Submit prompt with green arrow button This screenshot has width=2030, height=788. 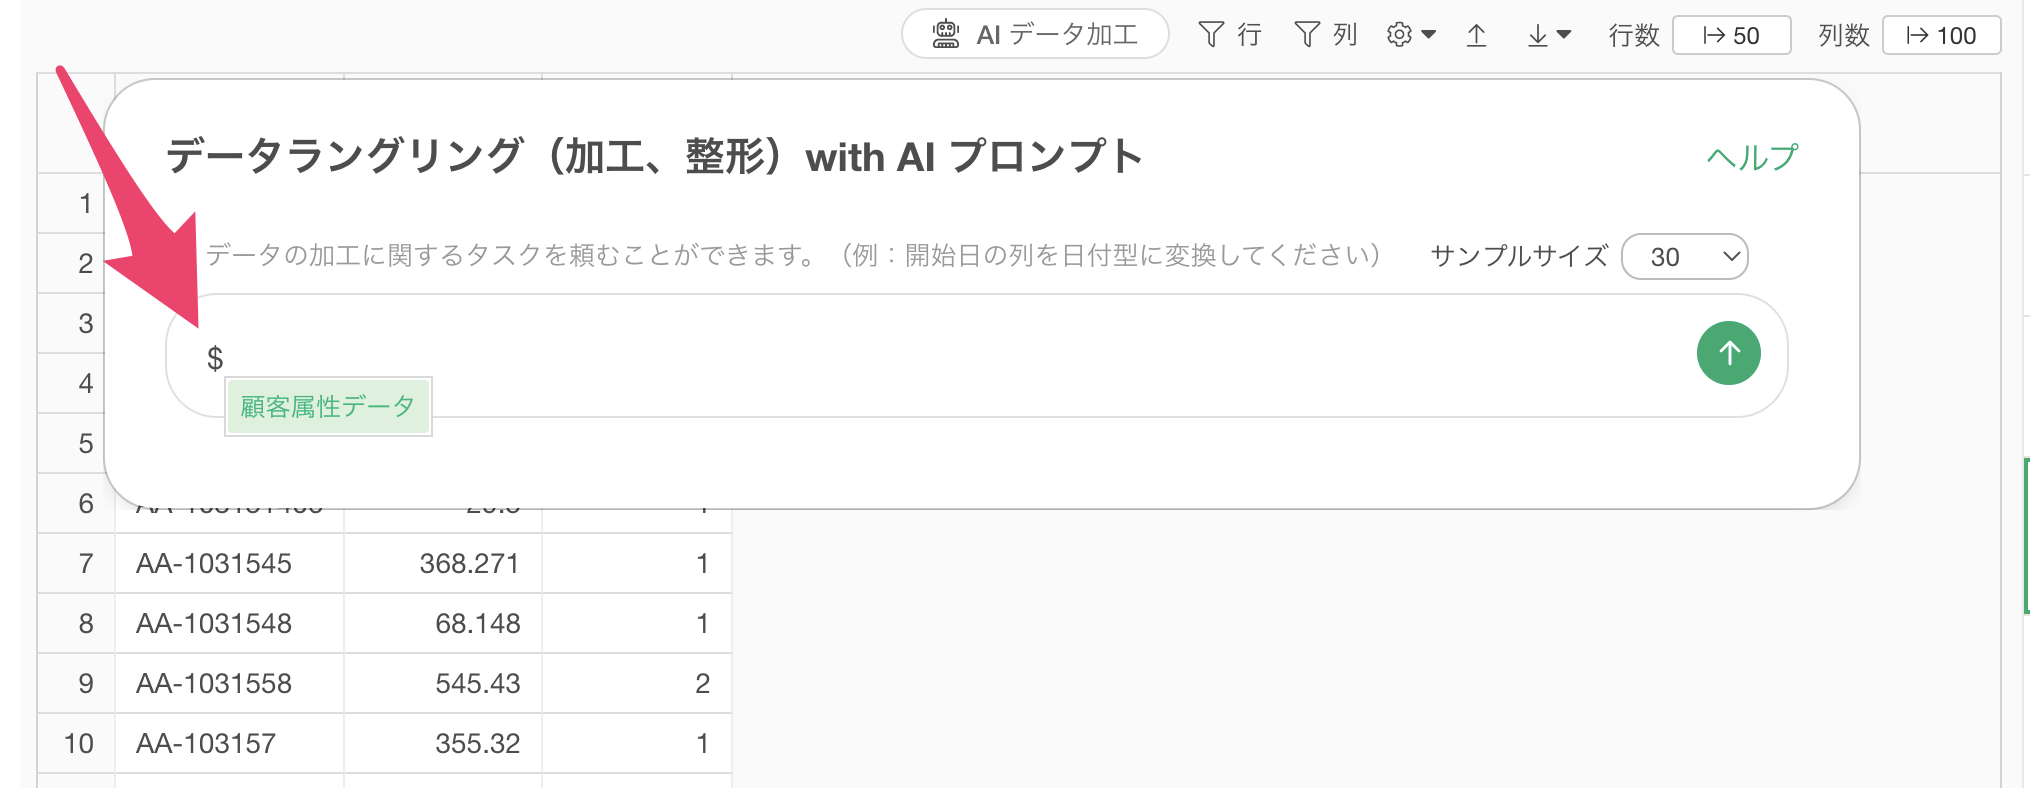click(x=1728, y=353)
